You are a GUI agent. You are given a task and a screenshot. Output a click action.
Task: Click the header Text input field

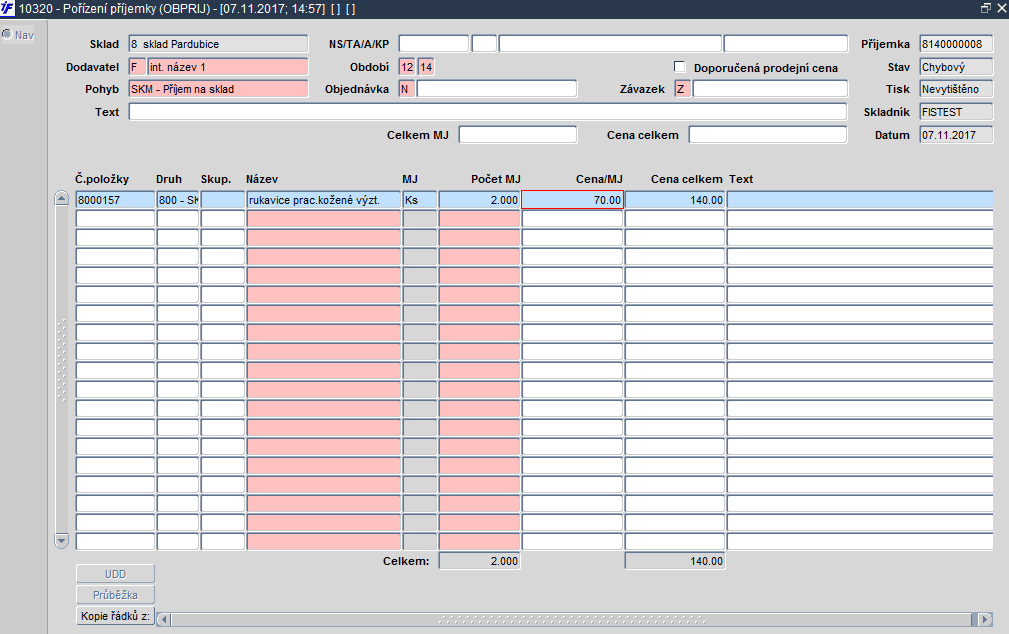coord(488,111)
